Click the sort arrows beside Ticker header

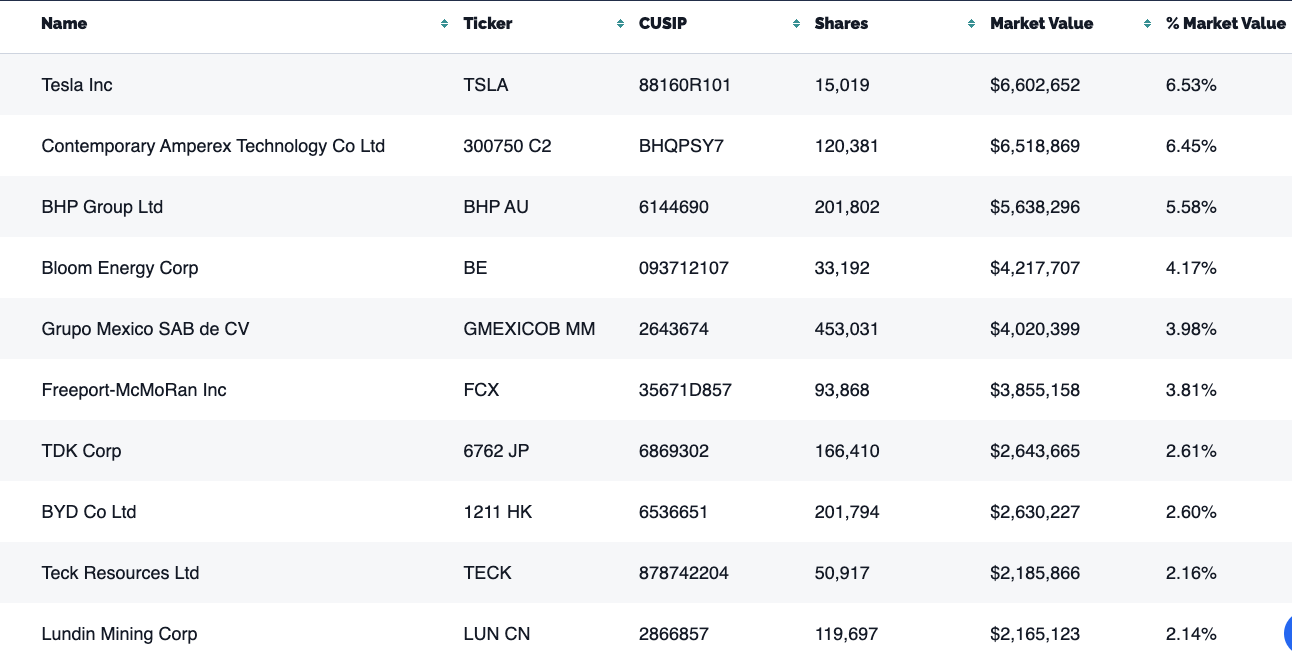tap(621, 24)
